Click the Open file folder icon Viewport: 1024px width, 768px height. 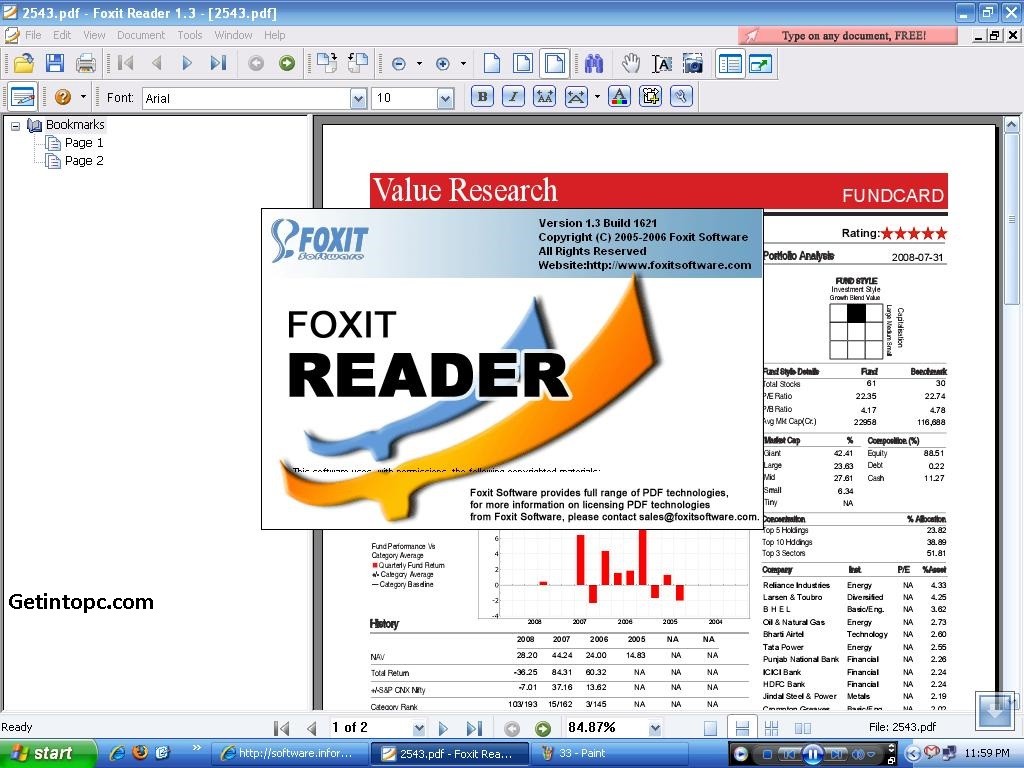tap(24, 63)
